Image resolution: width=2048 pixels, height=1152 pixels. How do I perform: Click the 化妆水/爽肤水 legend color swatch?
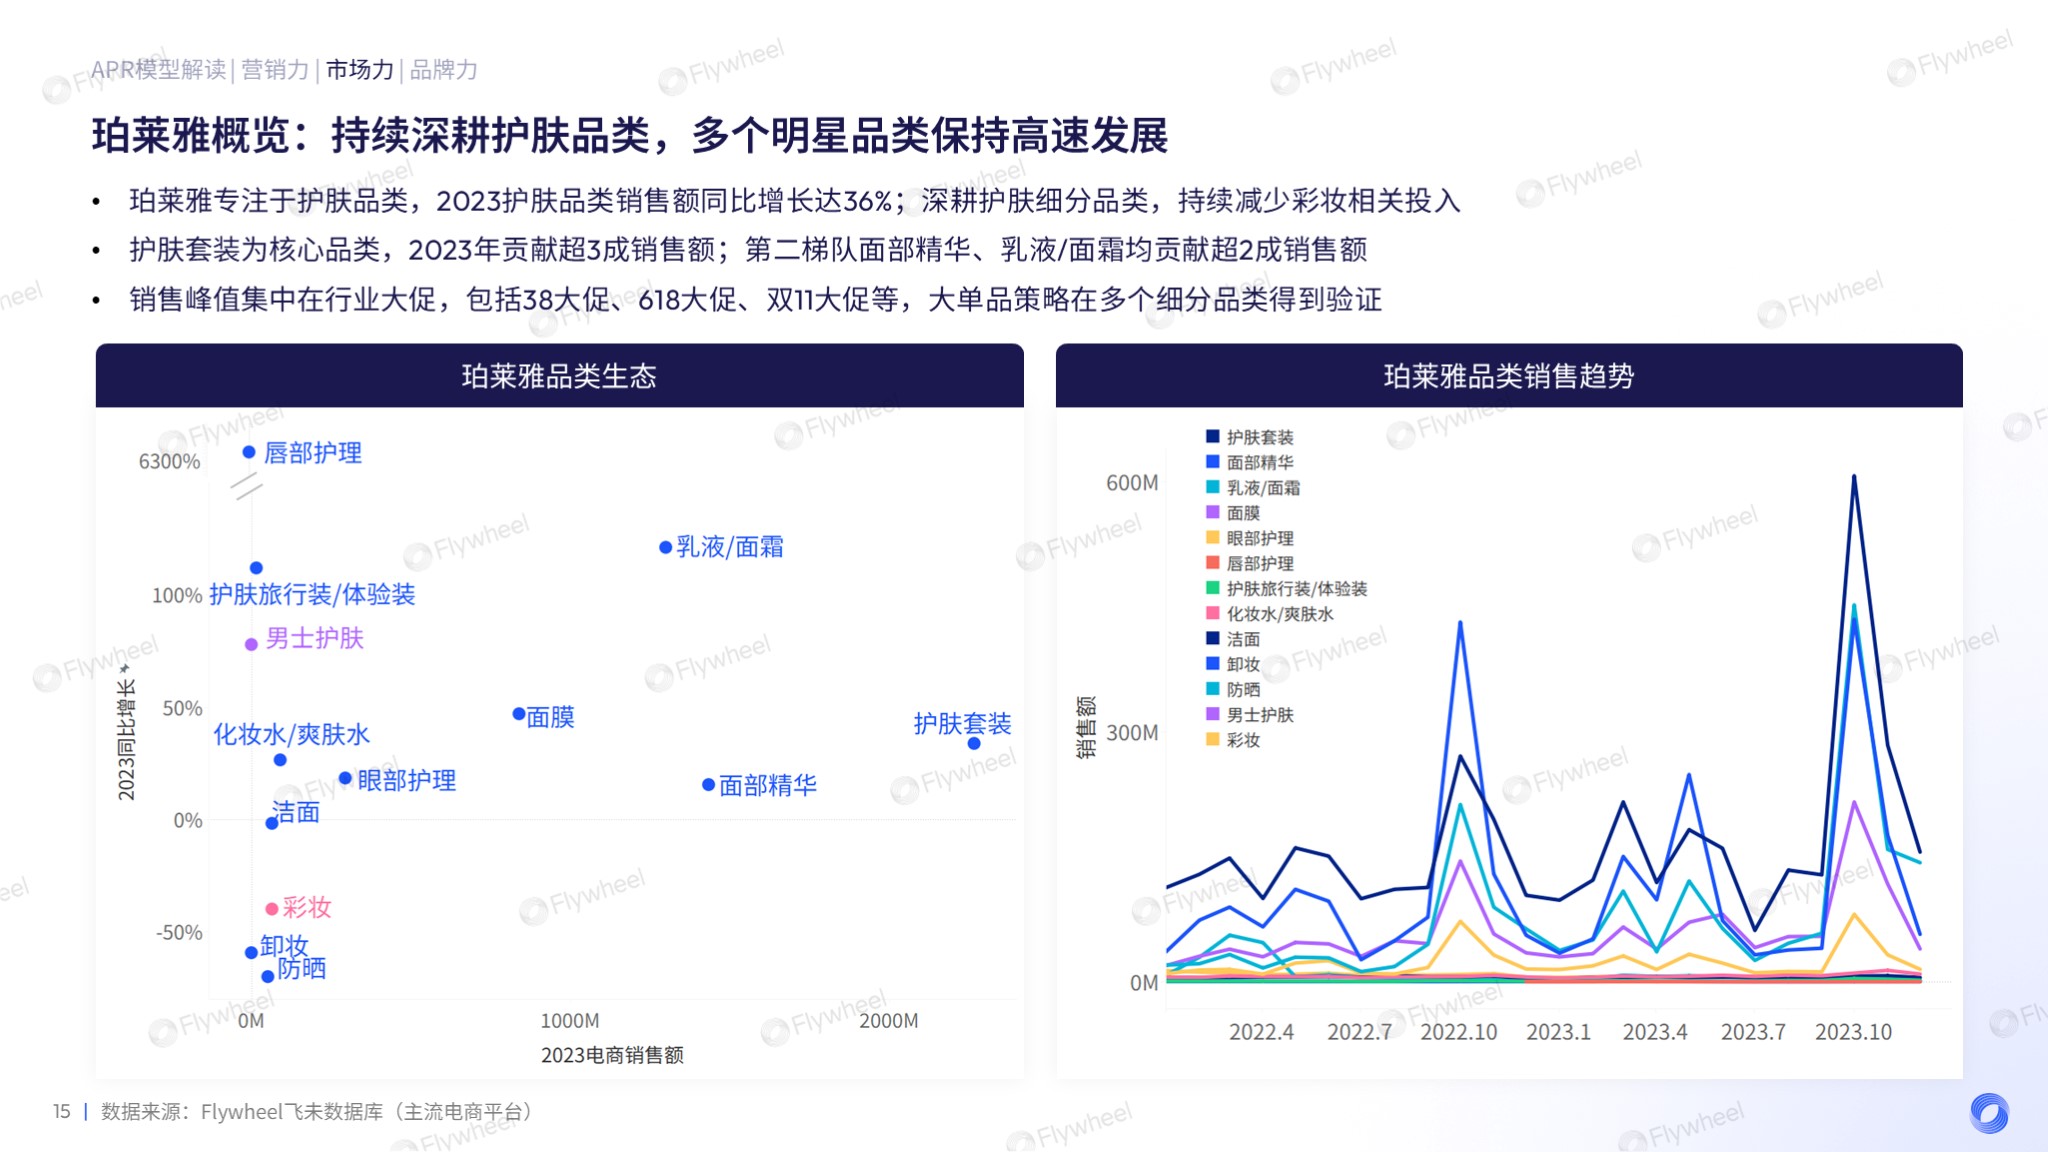click(1212, 613)
